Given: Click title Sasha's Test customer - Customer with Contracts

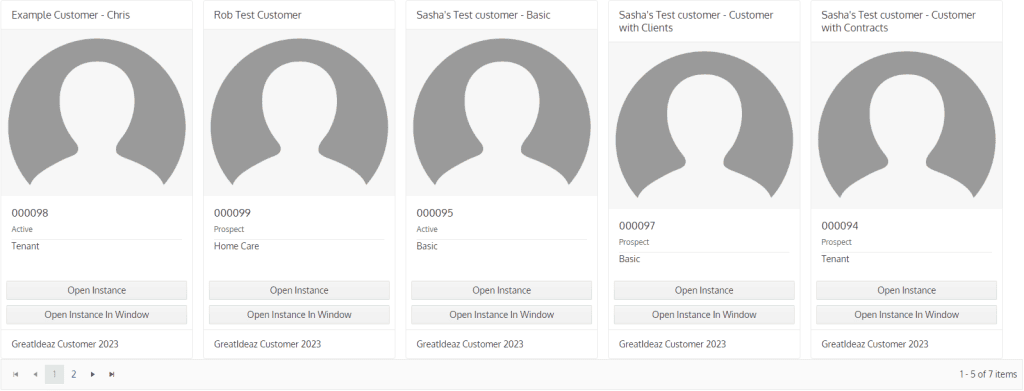Looking at the screenshot, I should point(899,22).
